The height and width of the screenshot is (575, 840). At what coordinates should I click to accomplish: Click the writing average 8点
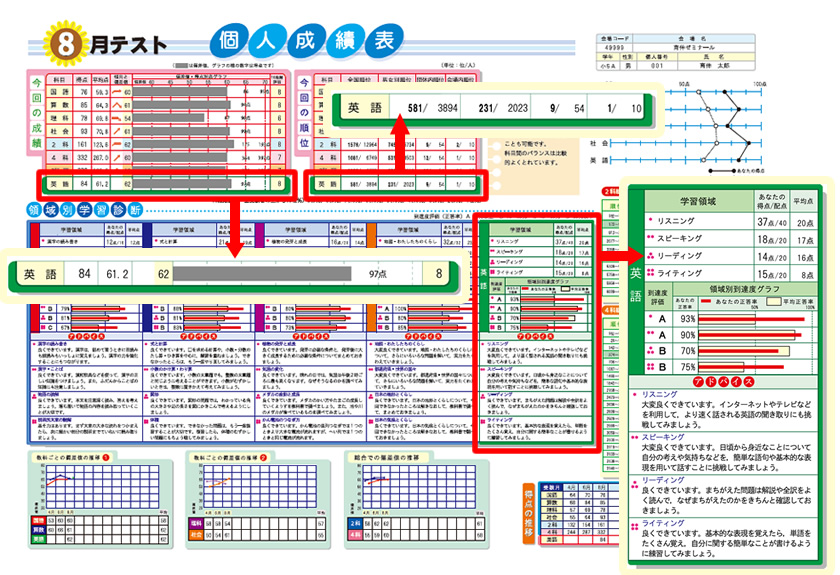807,275
